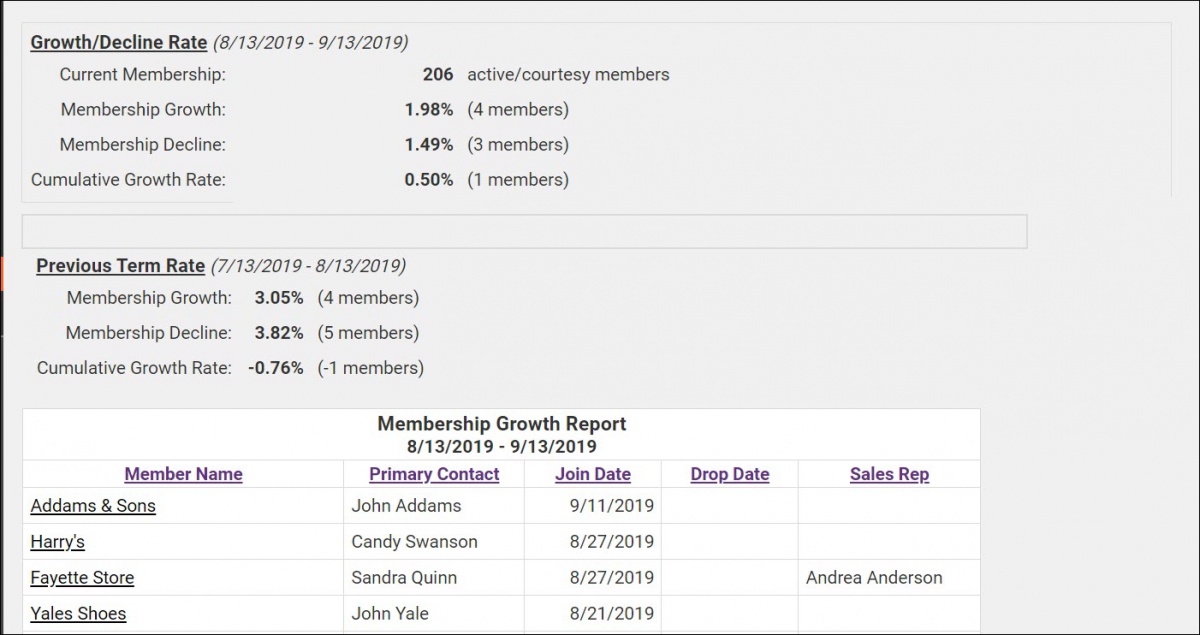Sort table by Member Name column

click(183, 474)
